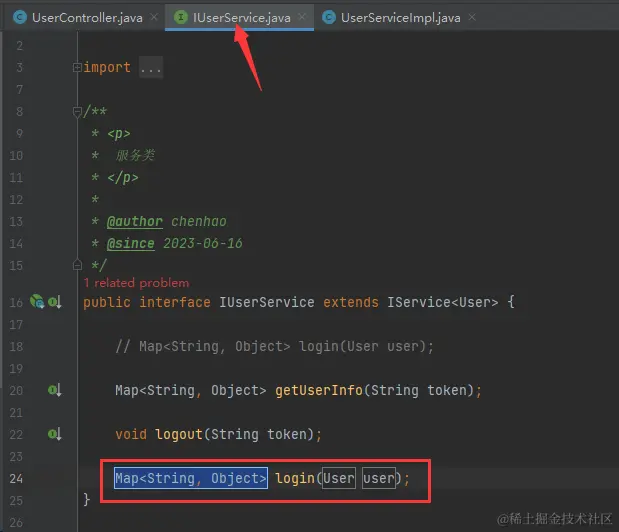This screenshot has height=532, width=619.
Task: Click the commented-out login line 18
Action: point(275,347)
